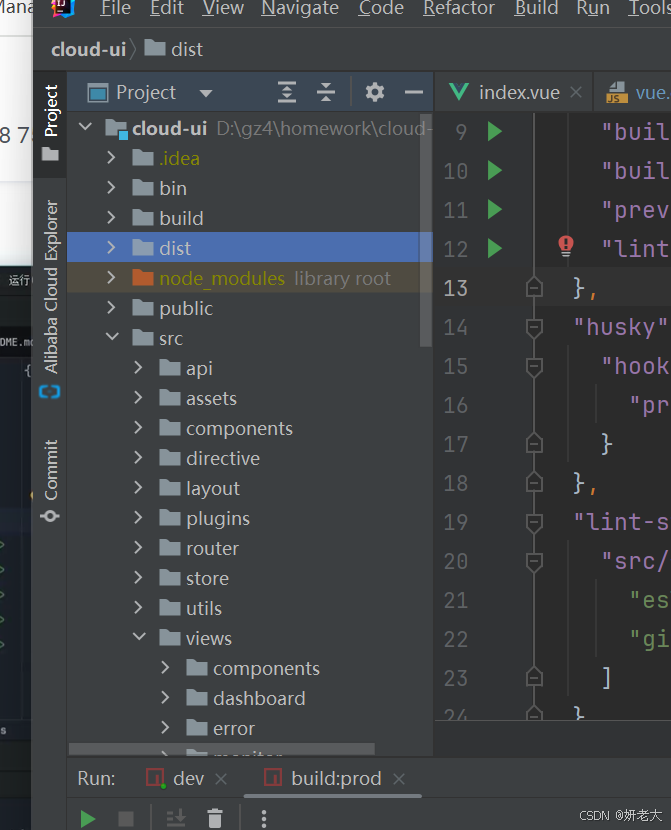Click the Project tree vertical scrollbar
671x830 pixels.
pyautogui.click(x=425, y=230)
